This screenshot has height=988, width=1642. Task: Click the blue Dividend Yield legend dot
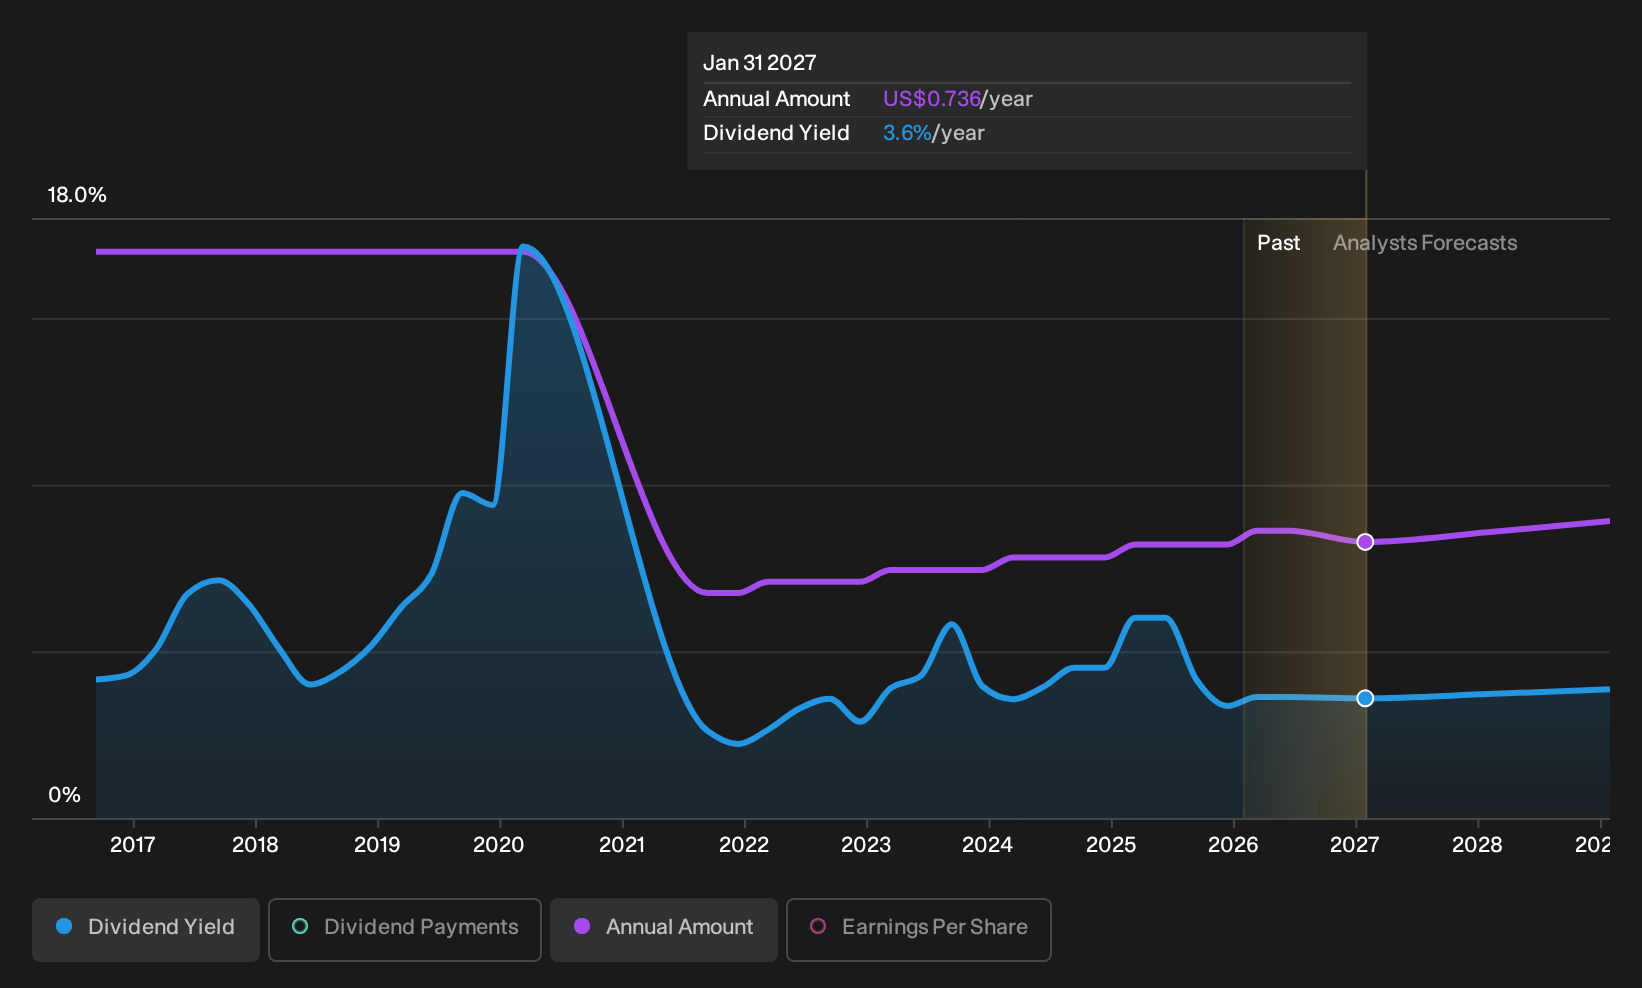coord(64,927)
